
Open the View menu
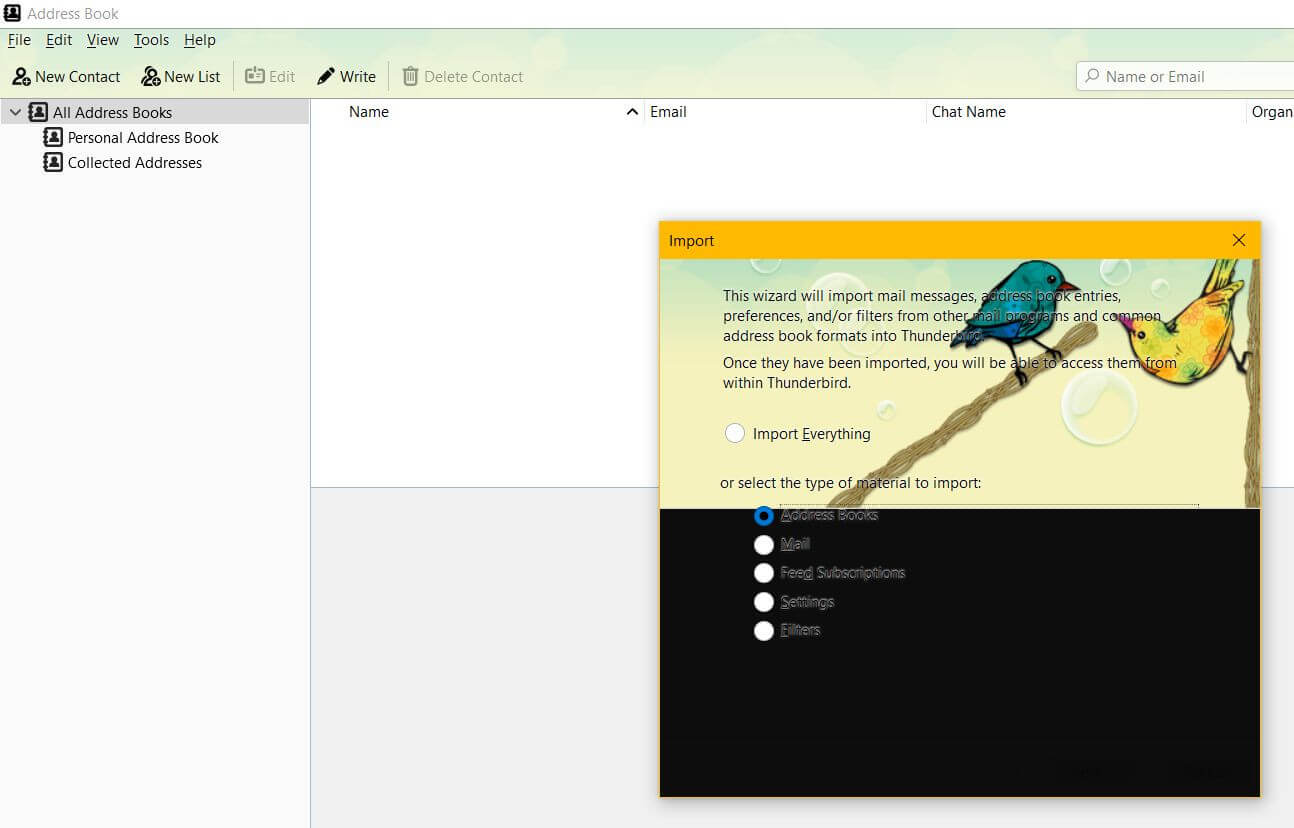point(102,40)
